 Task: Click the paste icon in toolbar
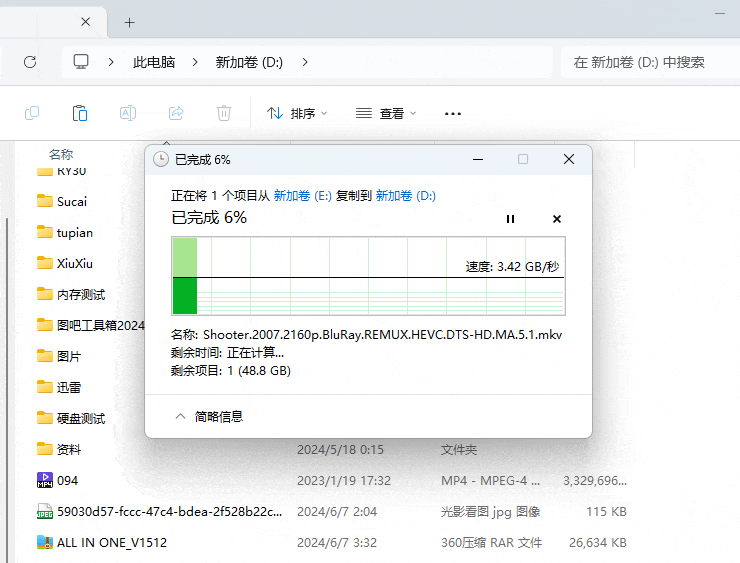[x=80, y=113]
